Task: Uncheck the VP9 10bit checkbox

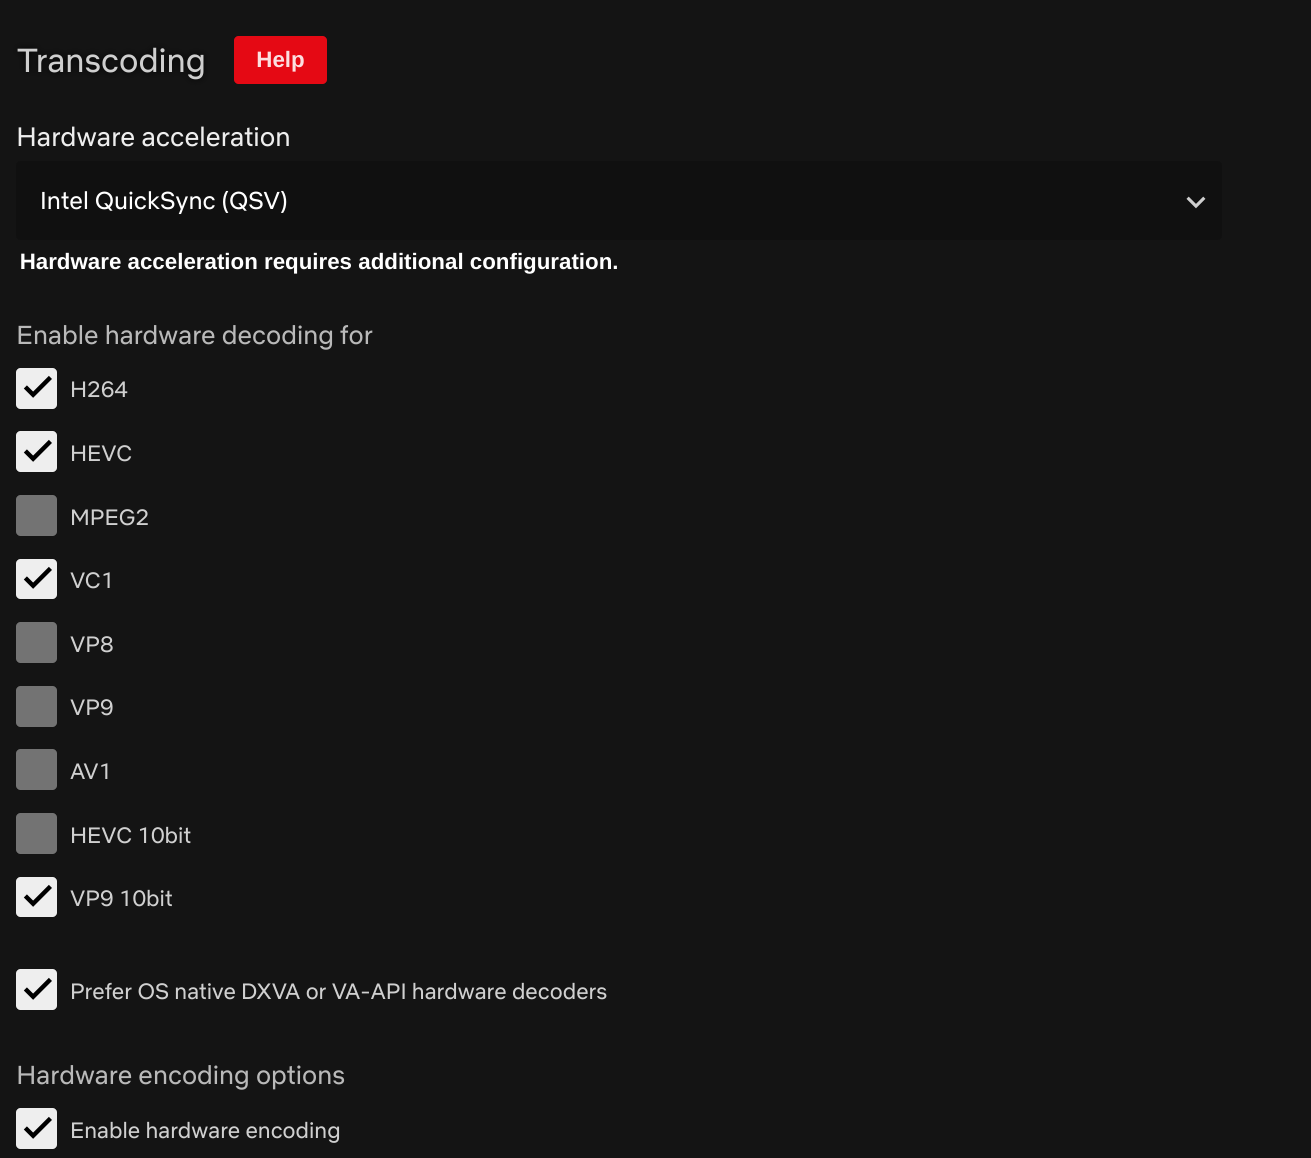Action: tap(37, 898)
